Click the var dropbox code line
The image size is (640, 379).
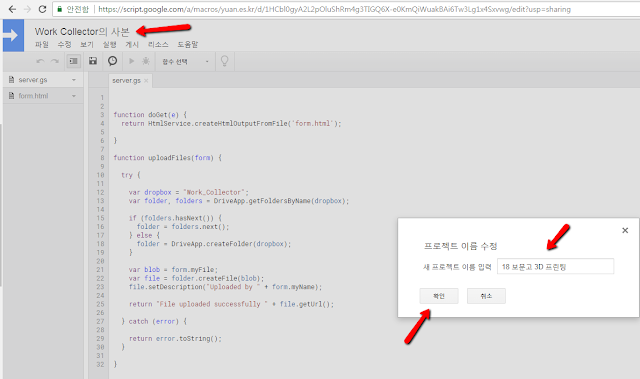(x=188, y=192)
